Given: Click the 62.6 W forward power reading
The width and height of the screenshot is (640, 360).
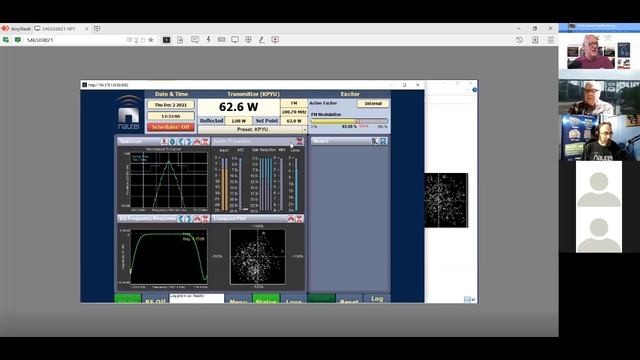Looking at the screenshot, I should coord(239,107).
